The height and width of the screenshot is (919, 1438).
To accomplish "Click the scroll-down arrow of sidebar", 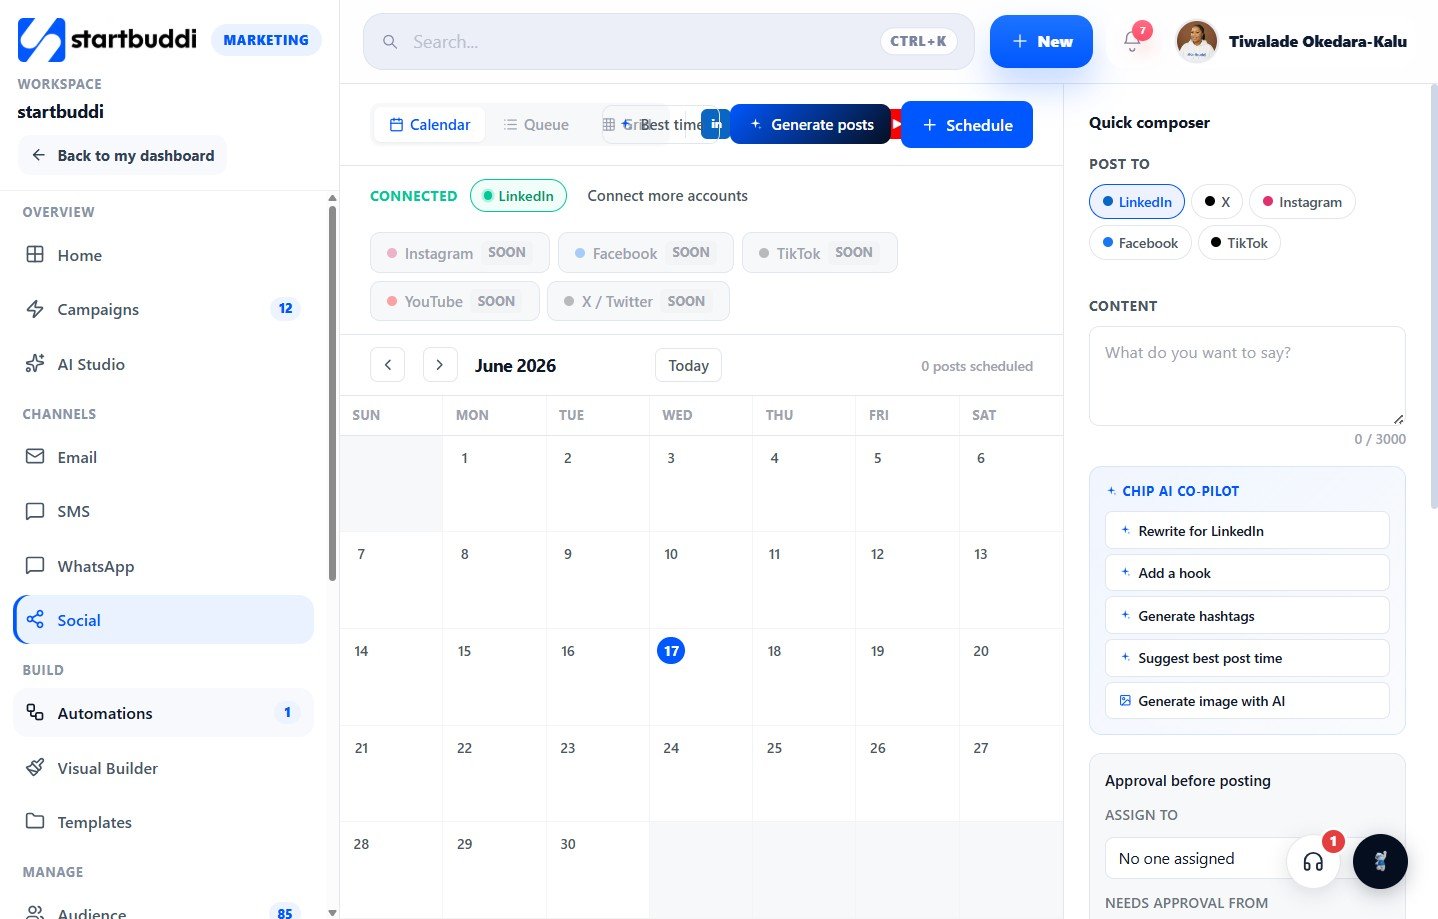I will (x=332, y=911).
